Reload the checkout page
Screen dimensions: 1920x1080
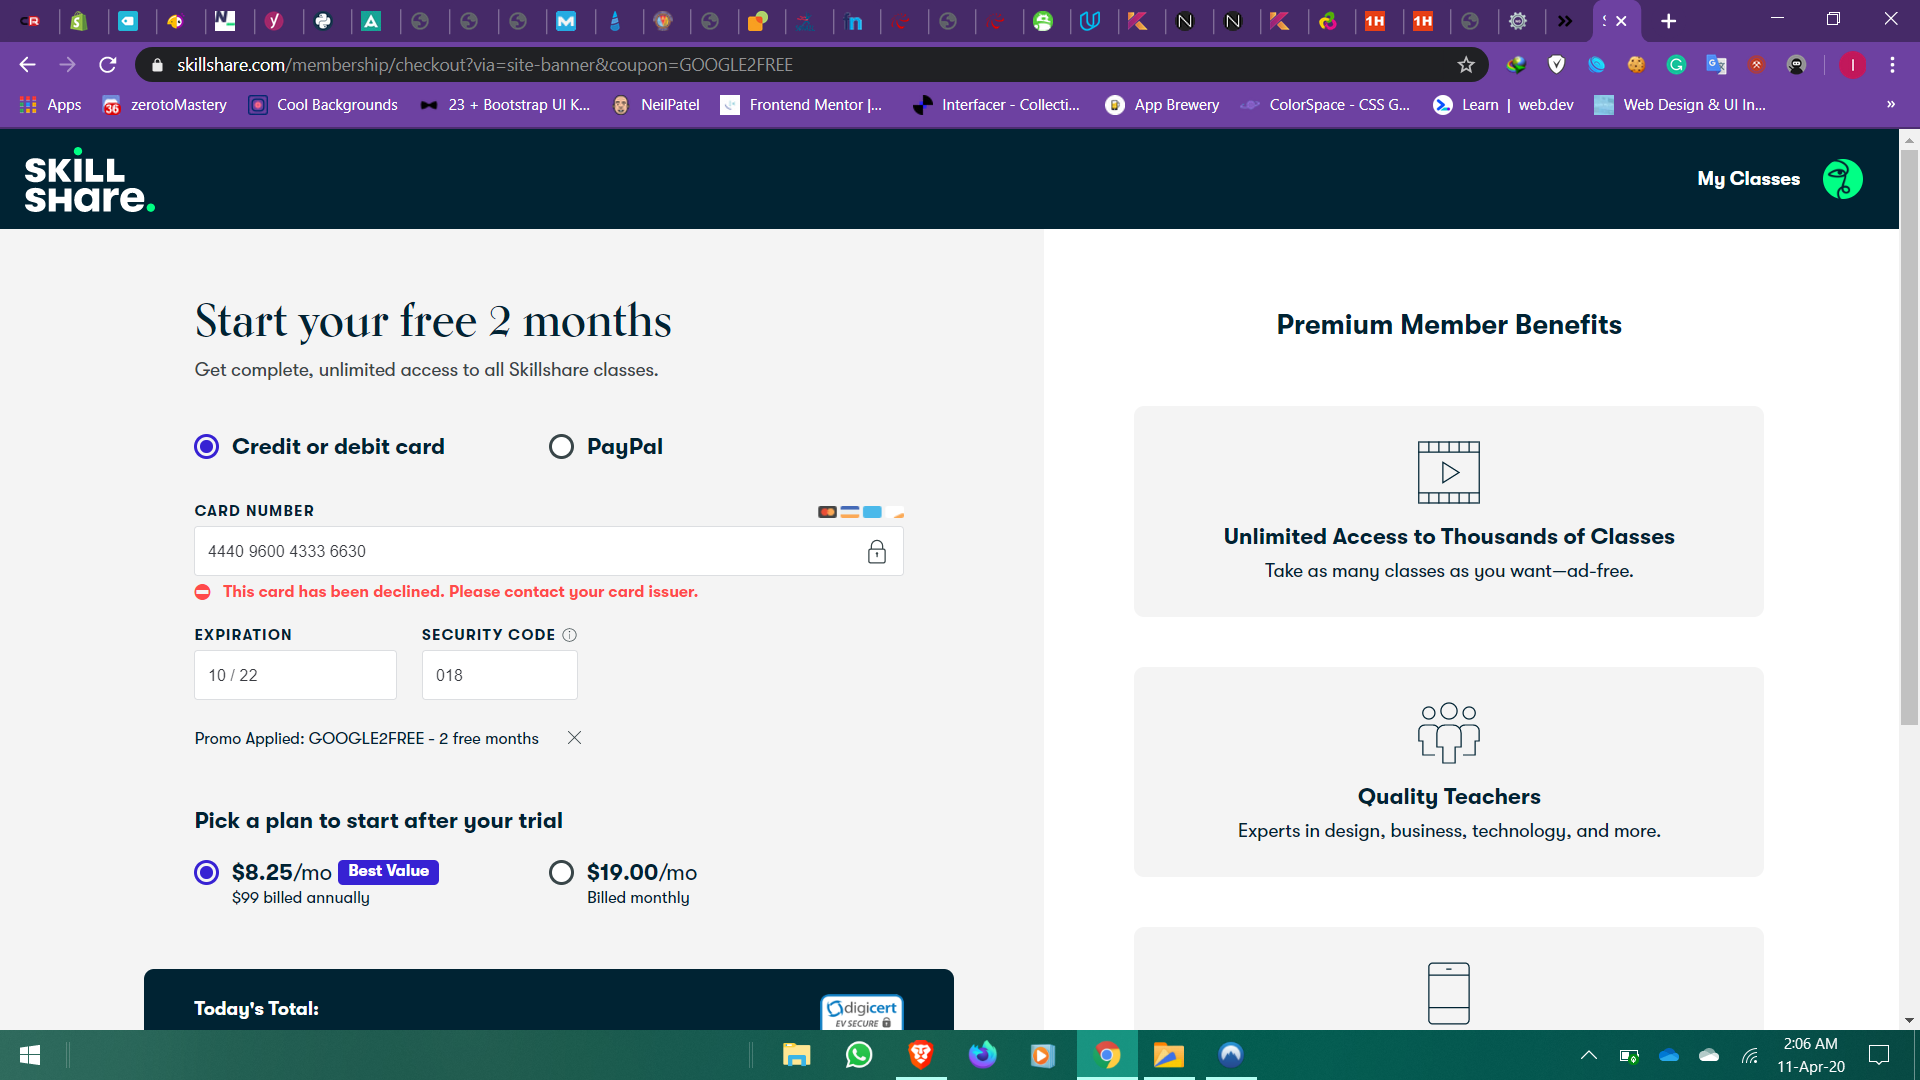pyautogui.click(x=108, y=65)
